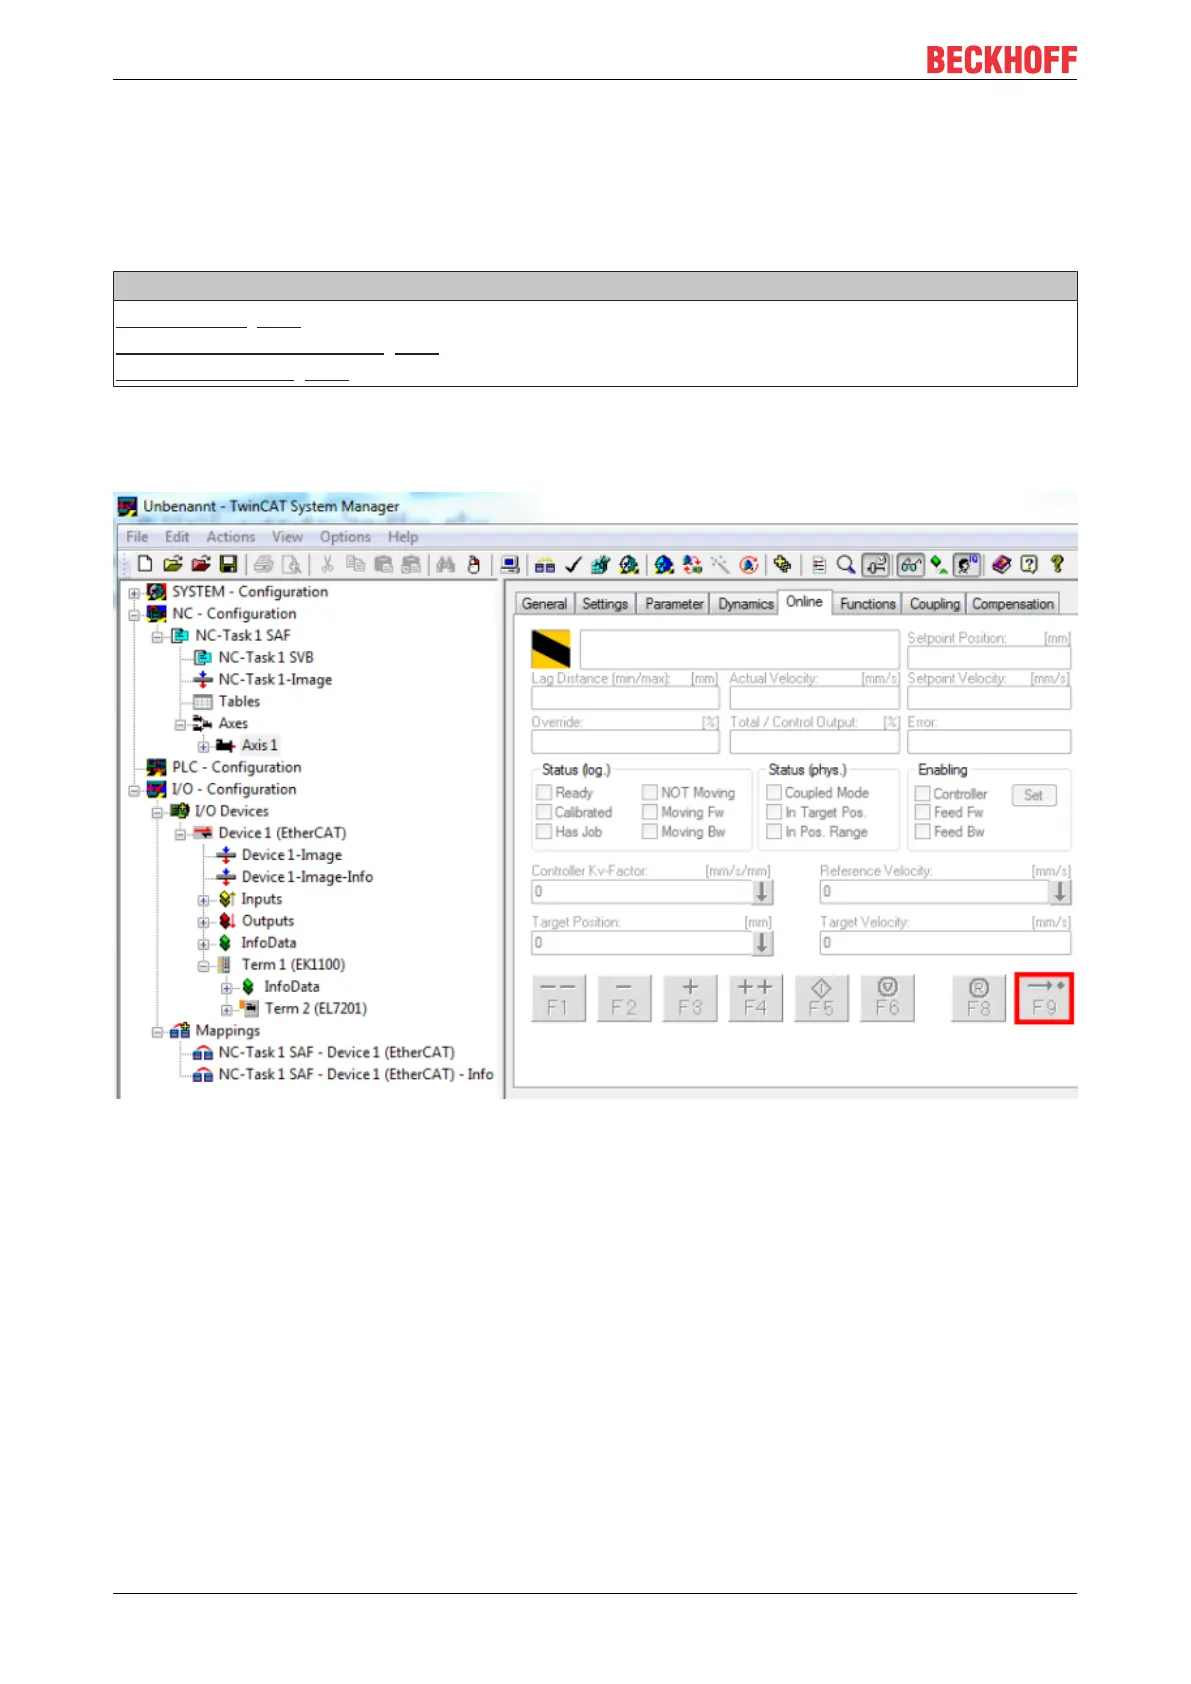Screen dimensions: 1191x1684
Task: Click the Set enabling button
Action: [1034, 795]
